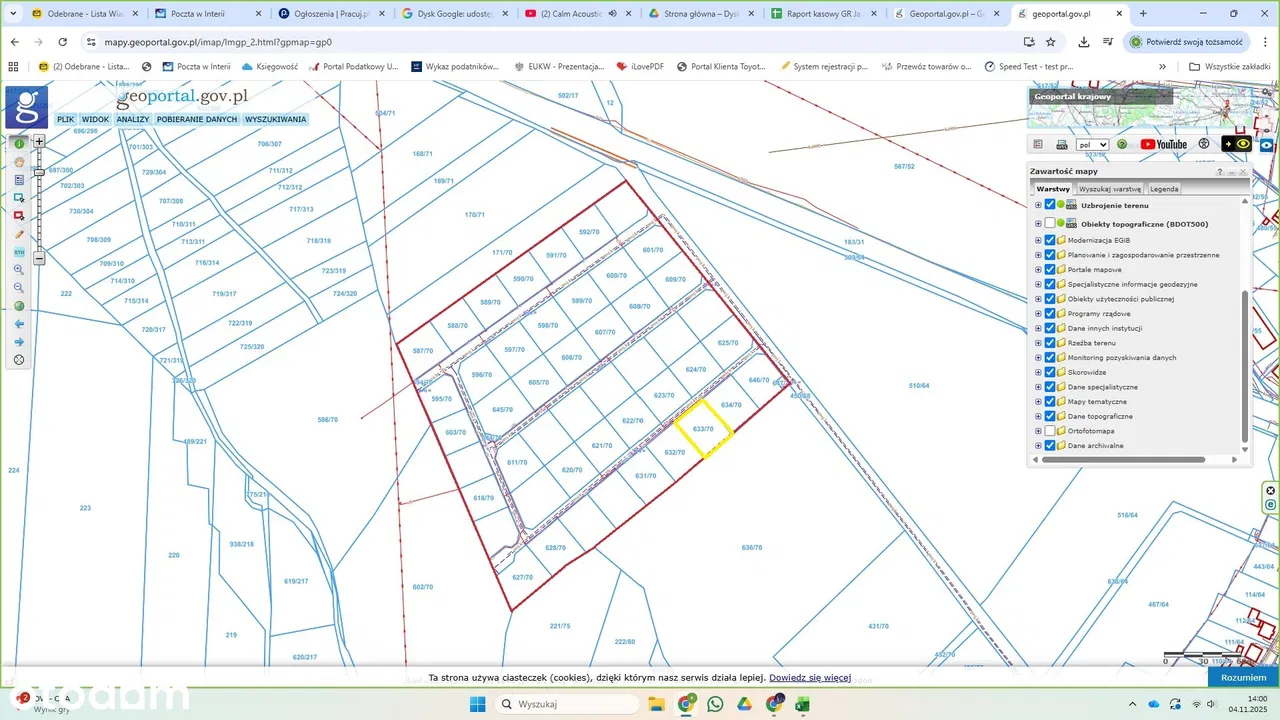Open the YouTube link in map toolbar
The height and width of the screenshot is (720, 1280).
[x=1163, y=144]
